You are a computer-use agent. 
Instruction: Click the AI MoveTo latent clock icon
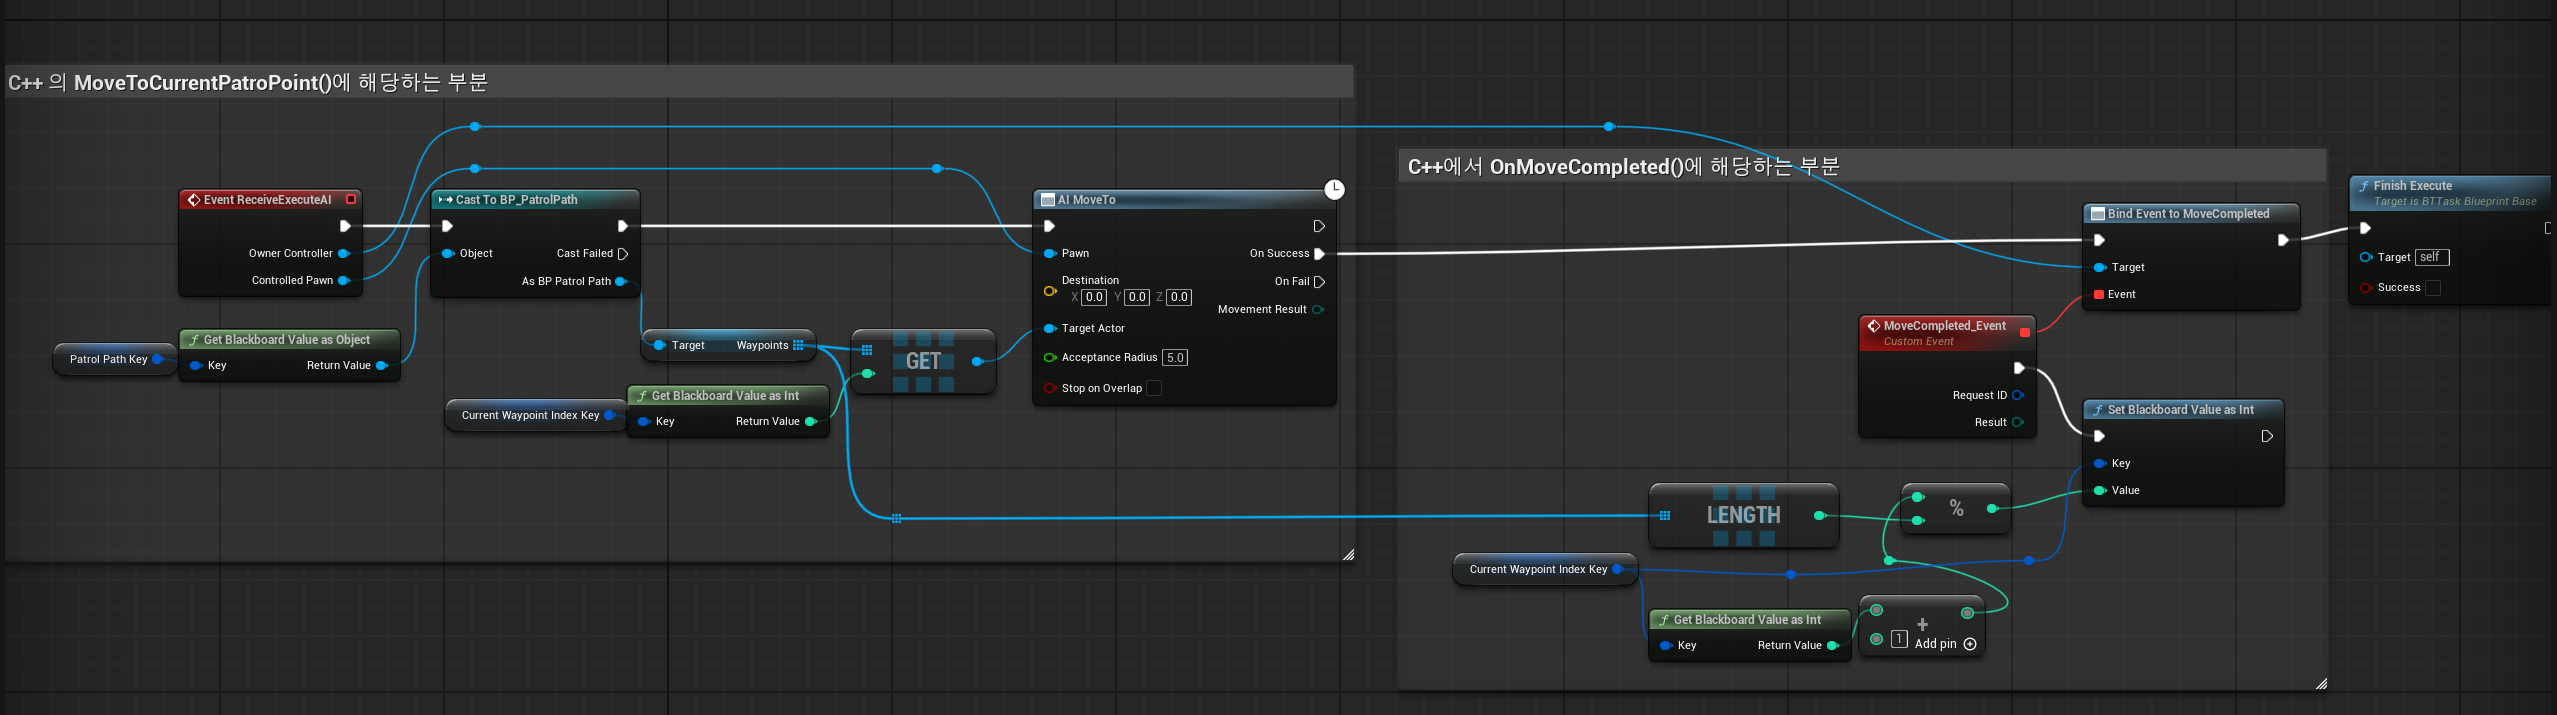(x=1335, y=189)
